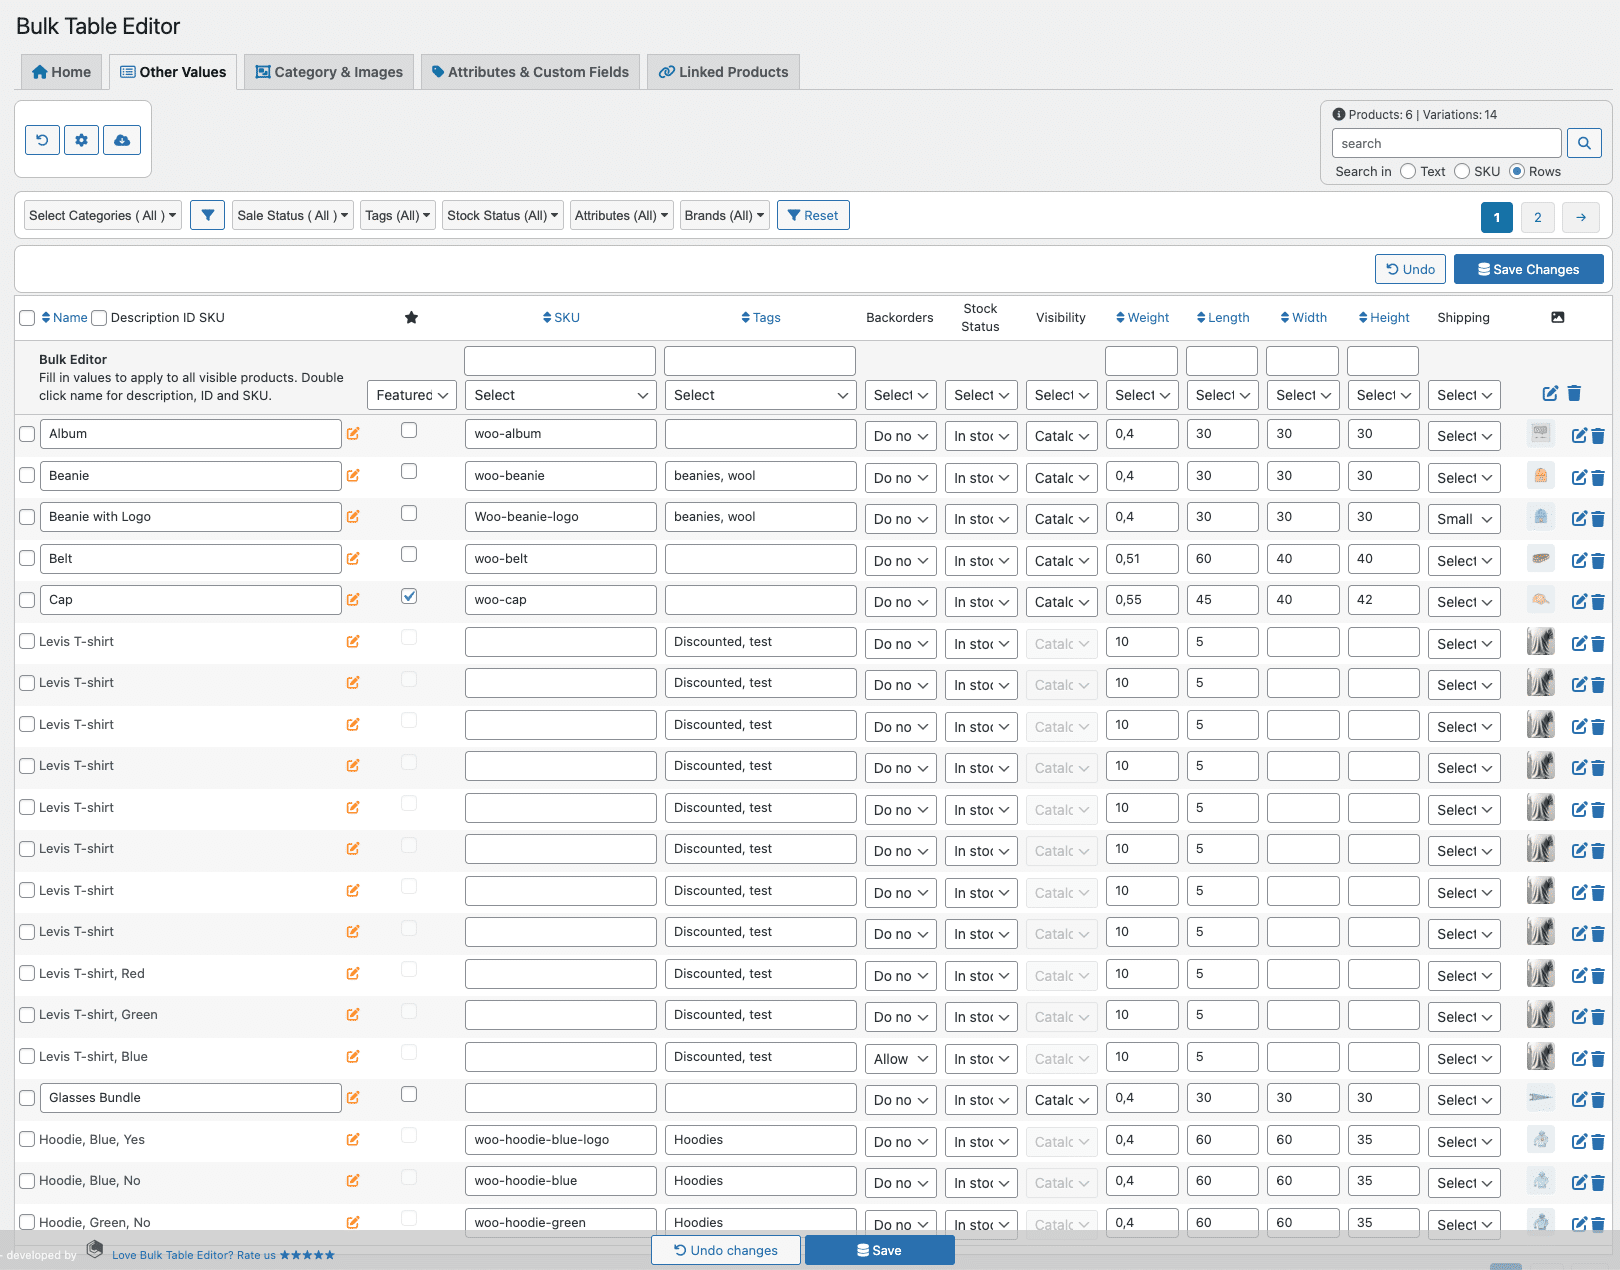This screenshot has height=1270, width=1620.
Task: Delete the Beanie row with trash icon
Action: (1598, 478)
